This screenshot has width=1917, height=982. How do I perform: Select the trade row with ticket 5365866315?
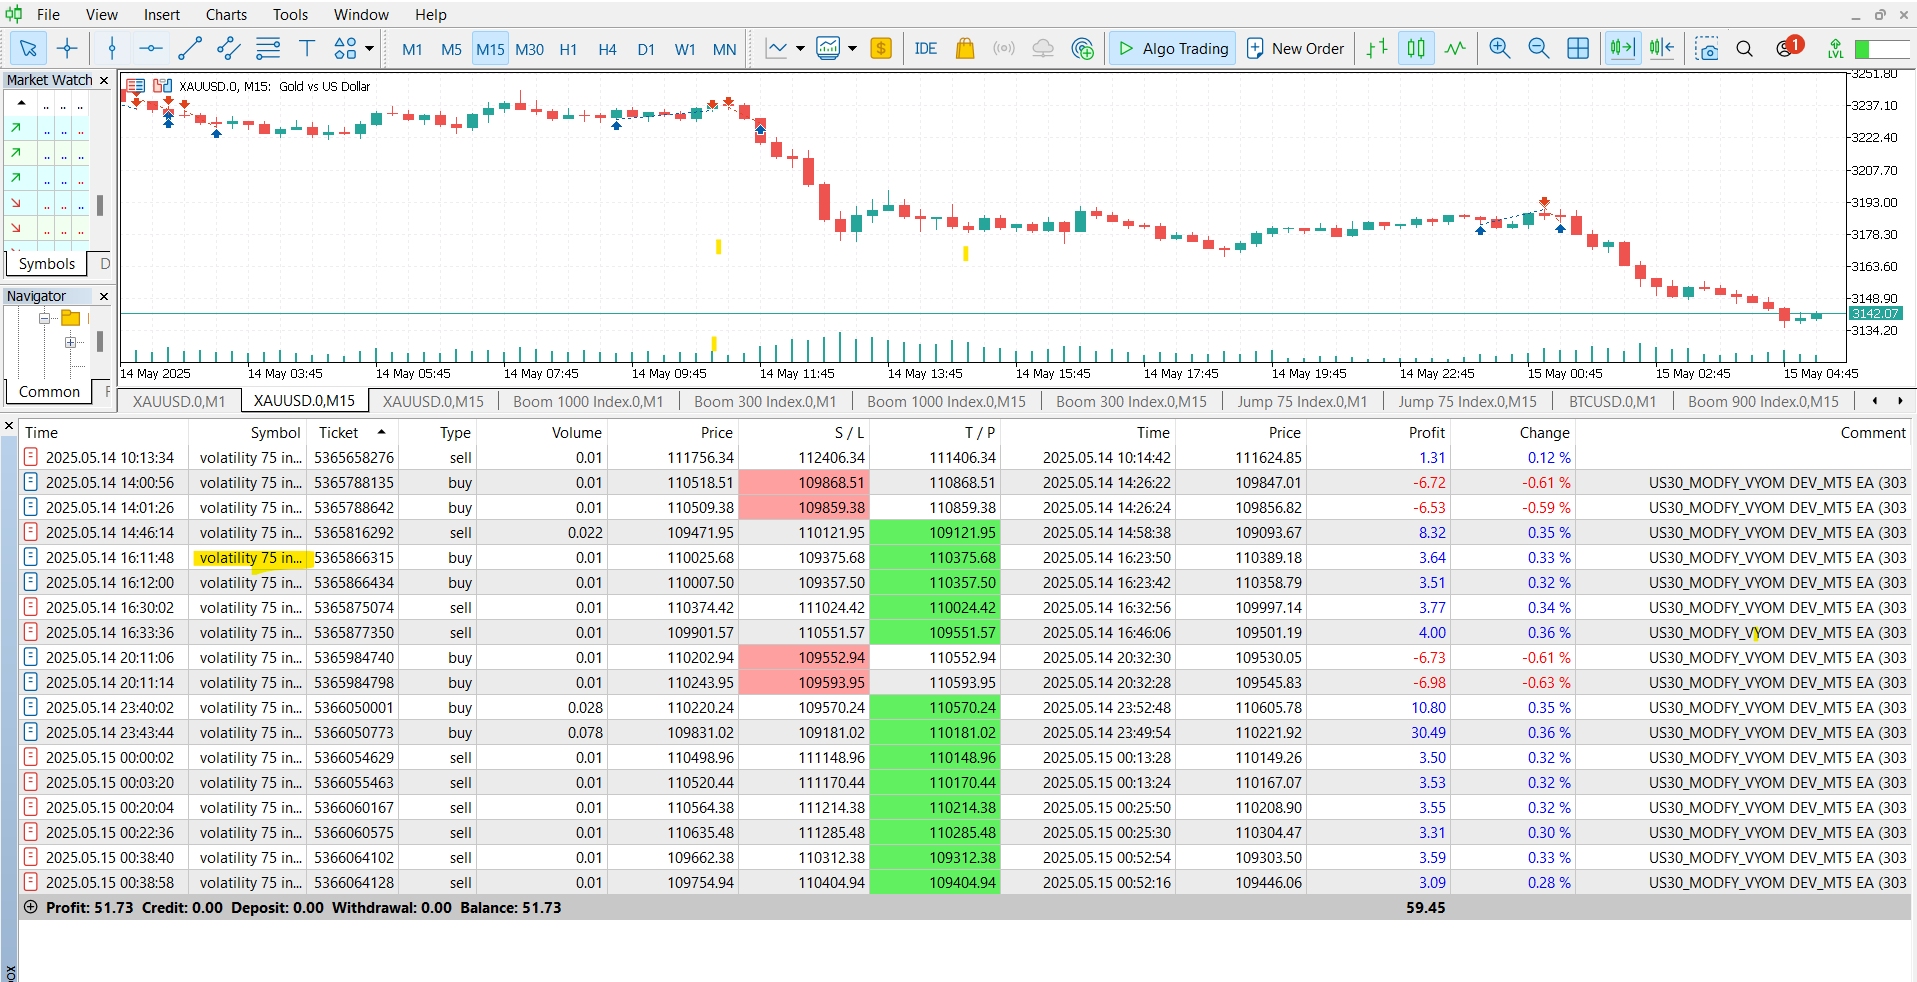coord(965,557)
